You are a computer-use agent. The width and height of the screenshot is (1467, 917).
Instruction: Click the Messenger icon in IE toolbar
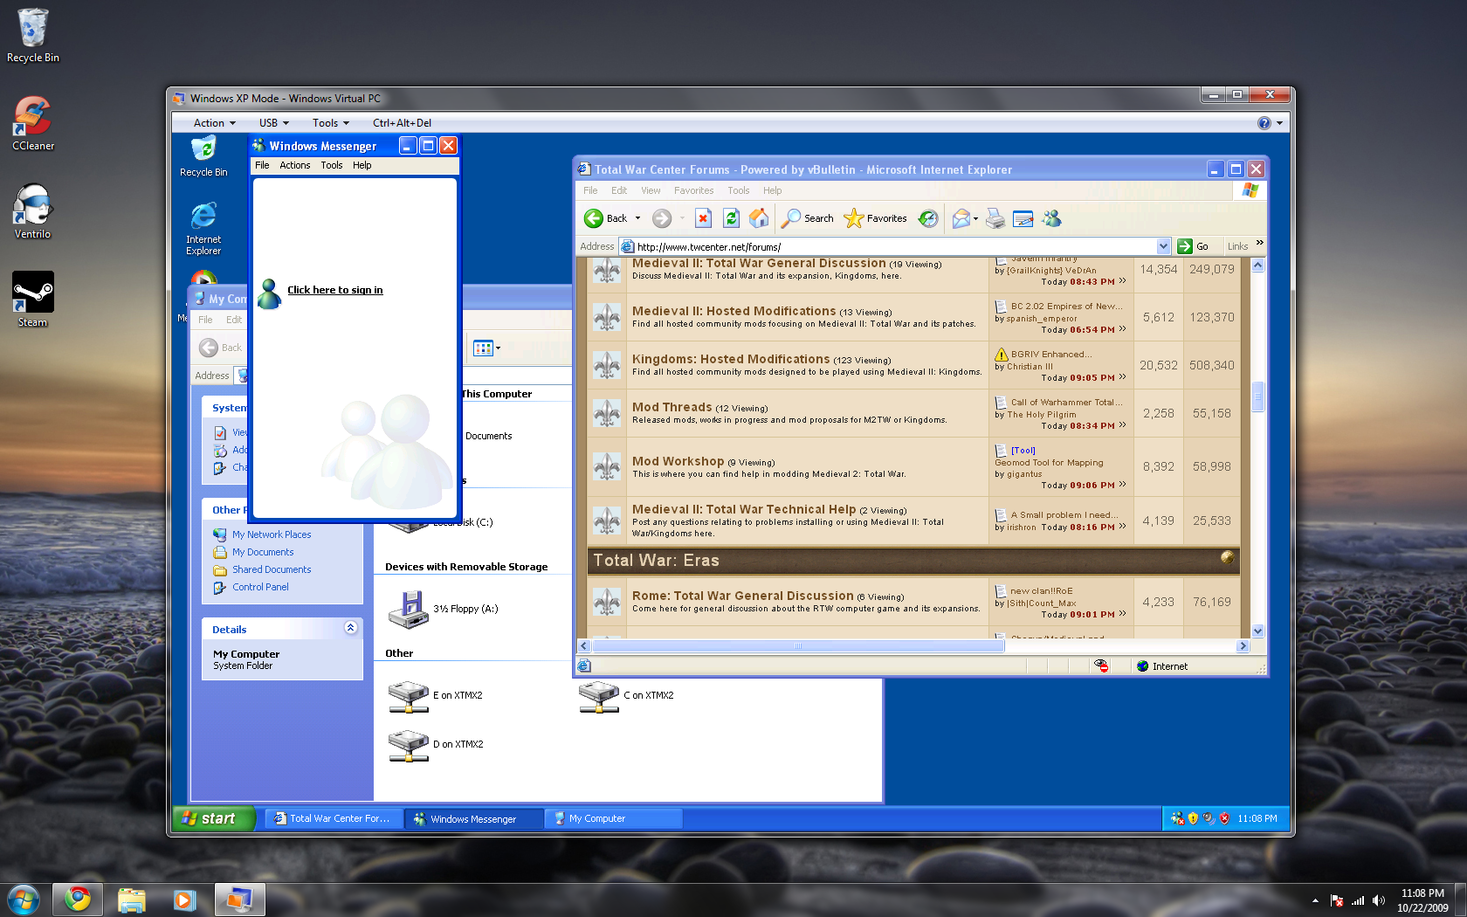(1051, 218)
